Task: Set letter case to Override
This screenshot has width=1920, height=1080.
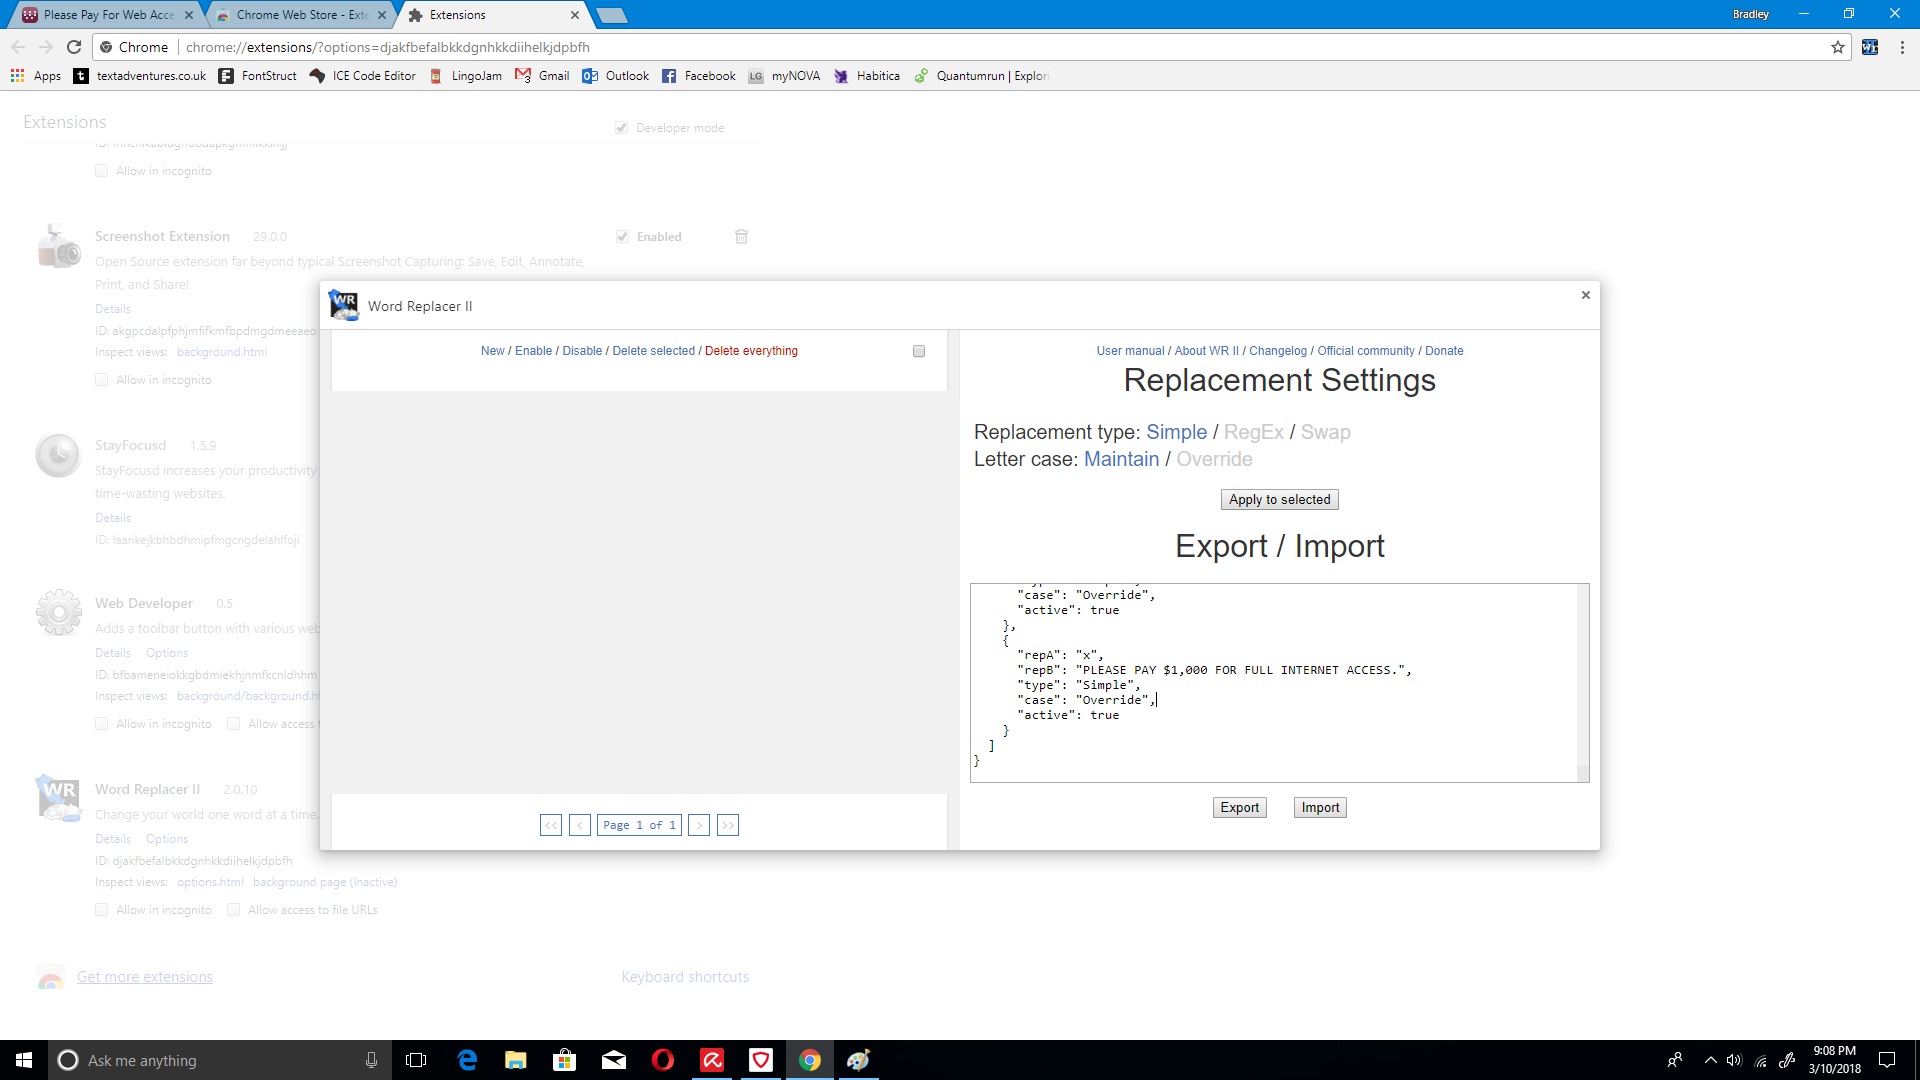Action: tap(1214, 459)
